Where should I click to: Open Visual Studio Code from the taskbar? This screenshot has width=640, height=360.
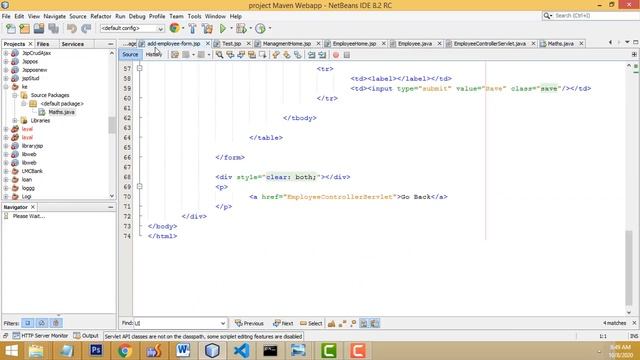[x=241, y=351]
